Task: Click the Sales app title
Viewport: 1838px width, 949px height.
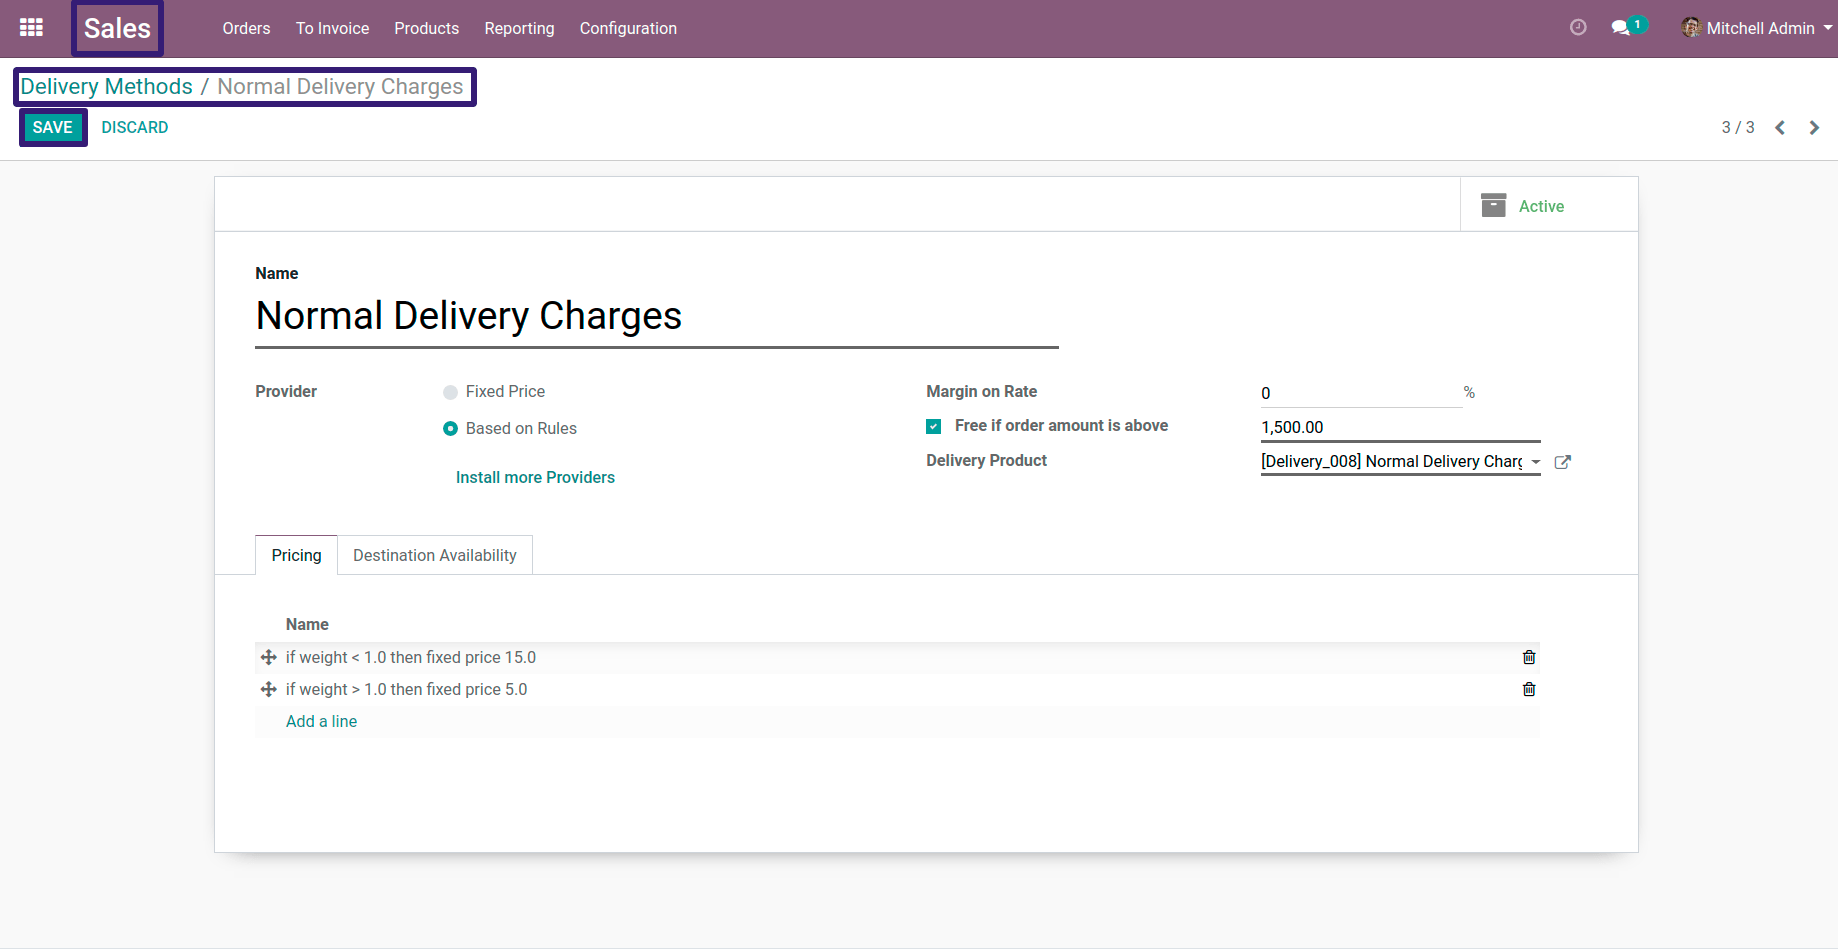Action: coord(117,28)
